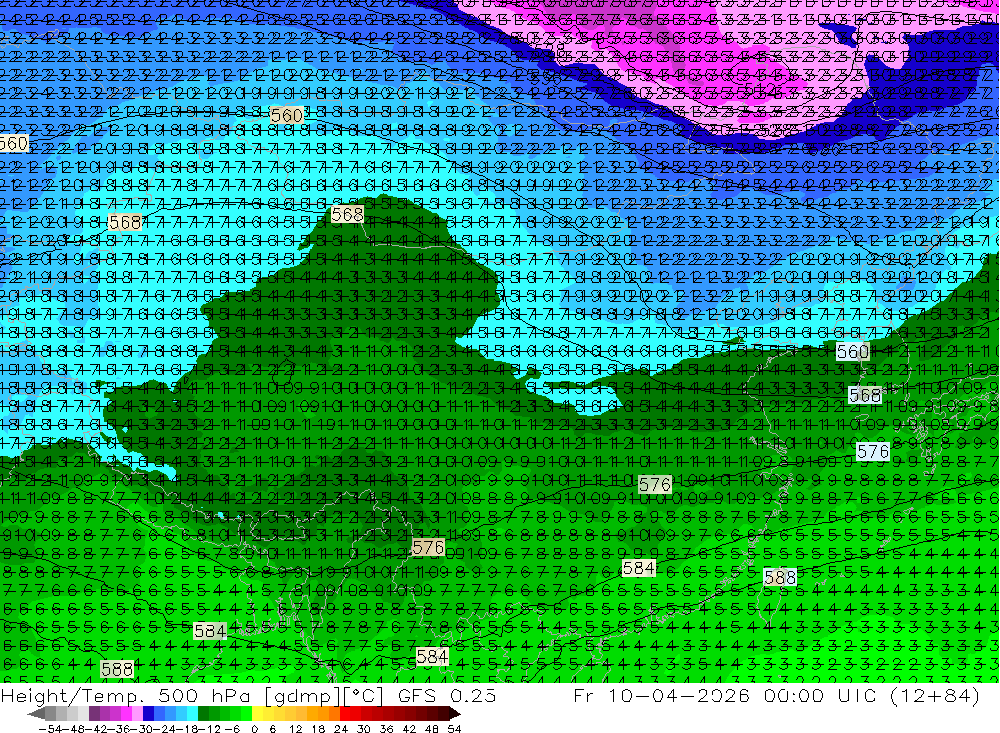Click the '-12' colorbar tick label
This screenshot has height=733, width=1000.
[x=210, y=729]
